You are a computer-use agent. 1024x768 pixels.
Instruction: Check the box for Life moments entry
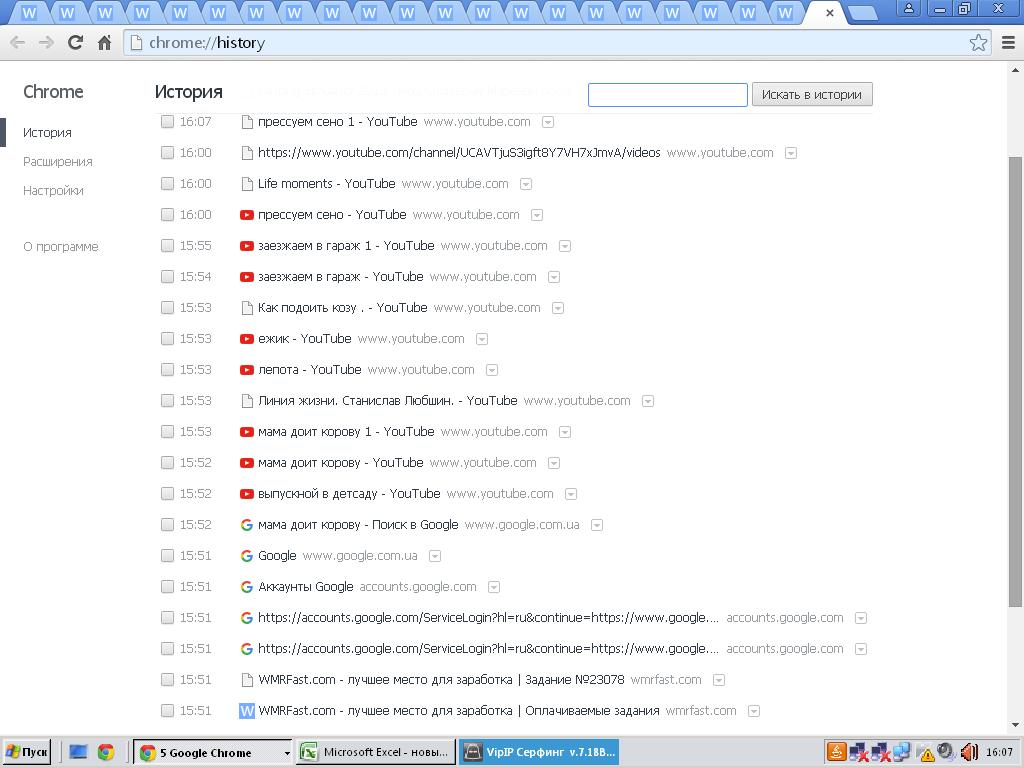pos(167,184)
